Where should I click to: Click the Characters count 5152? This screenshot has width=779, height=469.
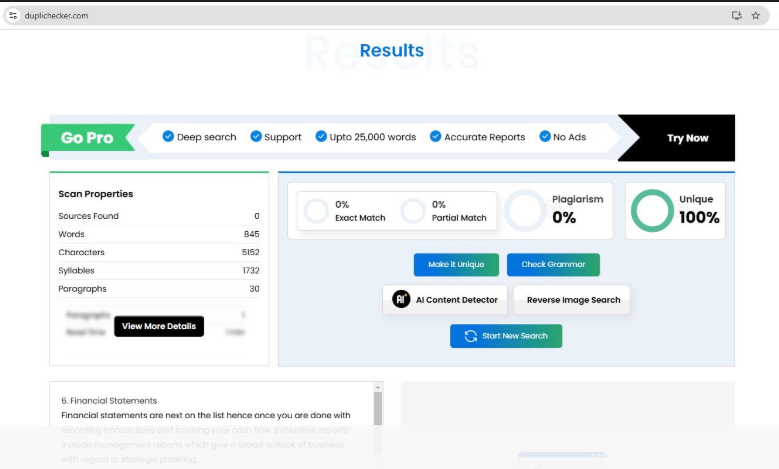click(250, 252)
